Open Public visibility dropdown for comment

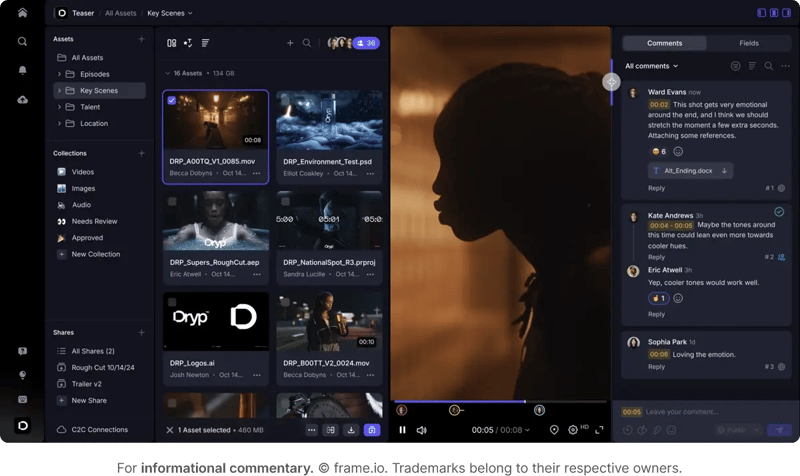738,430
